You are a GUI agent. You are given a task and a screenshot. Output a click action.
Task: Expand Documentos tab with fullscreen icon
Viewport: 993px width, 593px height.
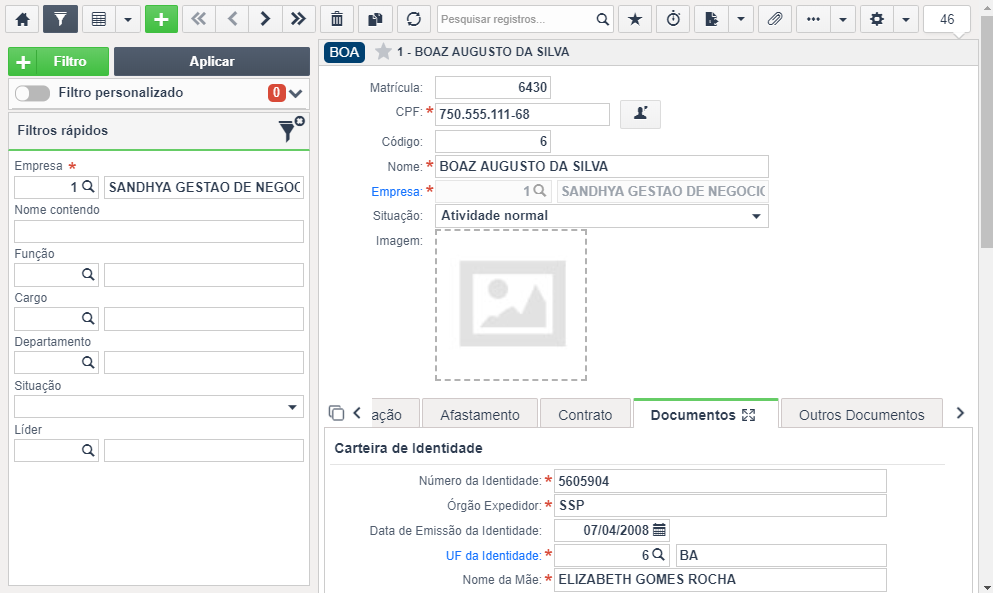point(749,415)
